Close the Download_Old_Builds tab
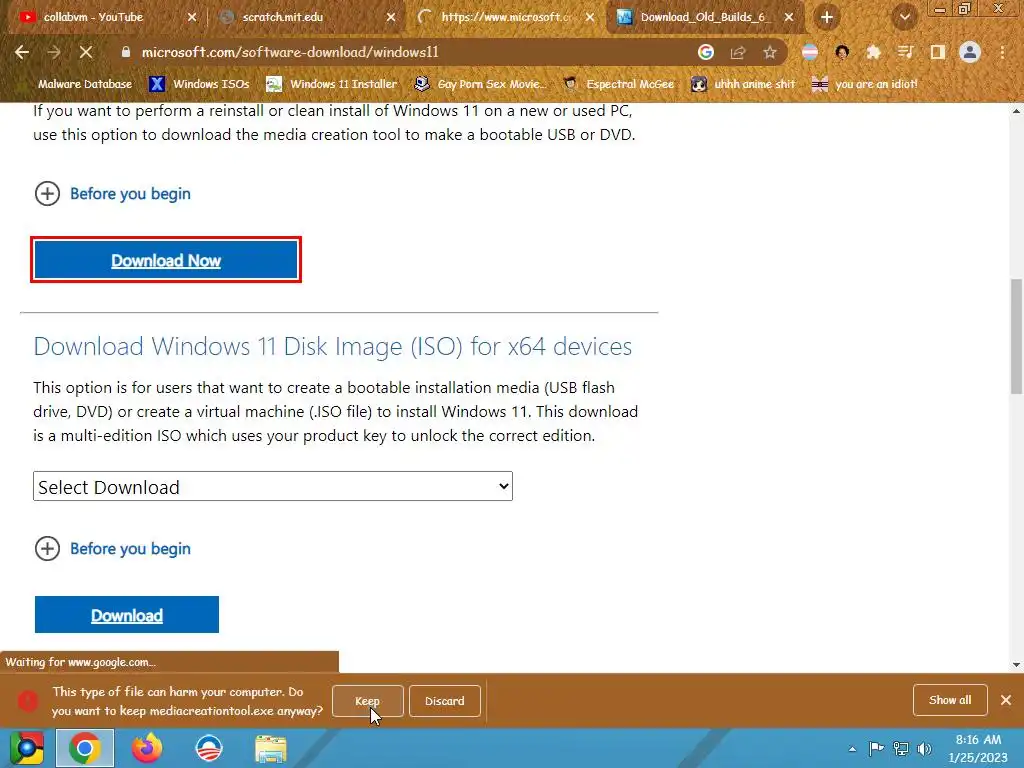This screenshot has height=768, width=1024. [x=789, y=17]
